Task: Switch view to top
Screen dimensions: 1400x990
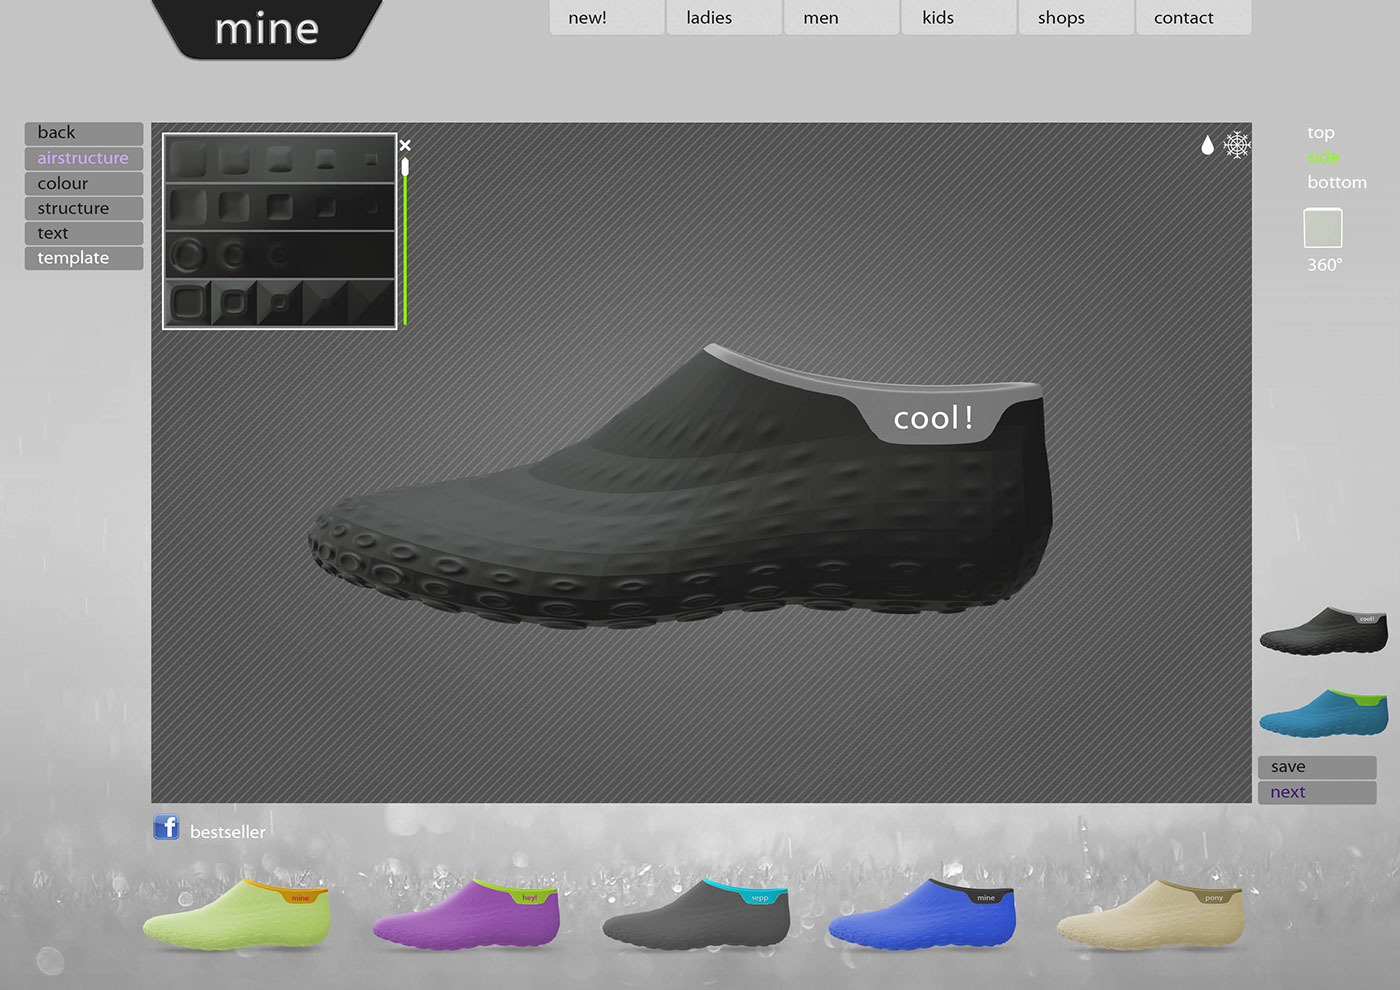Action: [1322, 131]
